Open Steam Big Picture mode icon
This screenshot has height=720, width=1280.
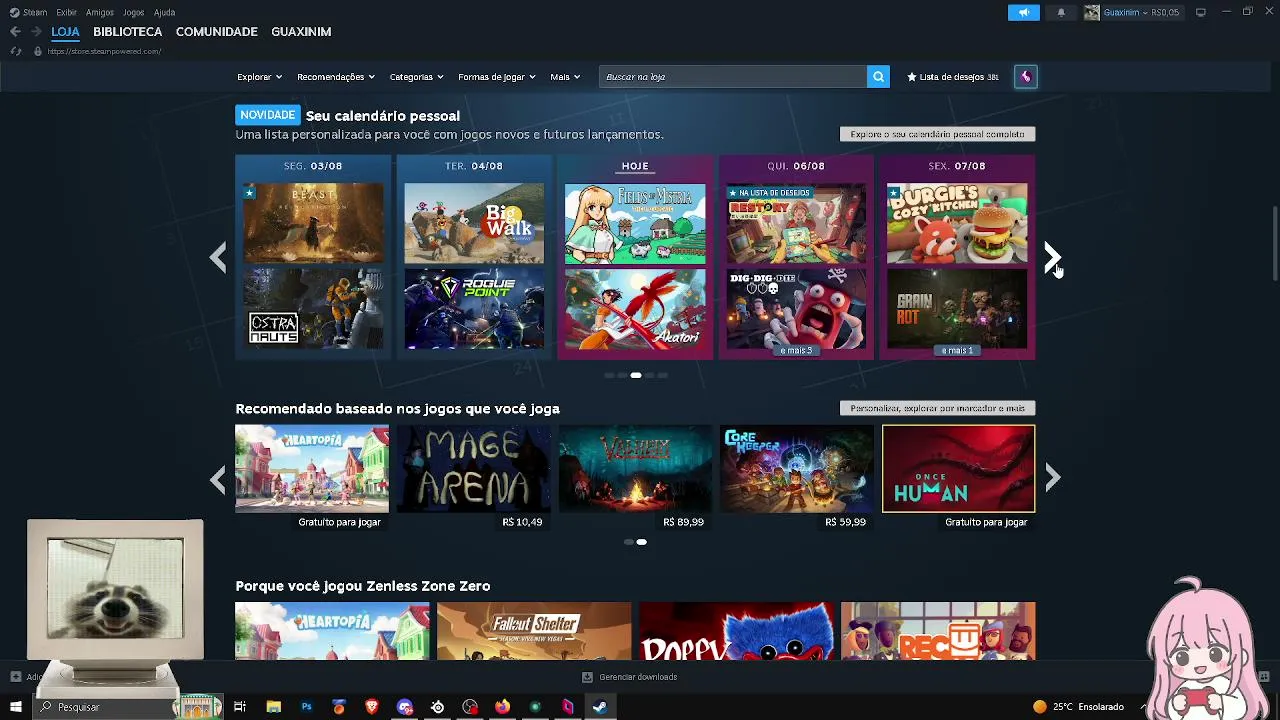1201,12
